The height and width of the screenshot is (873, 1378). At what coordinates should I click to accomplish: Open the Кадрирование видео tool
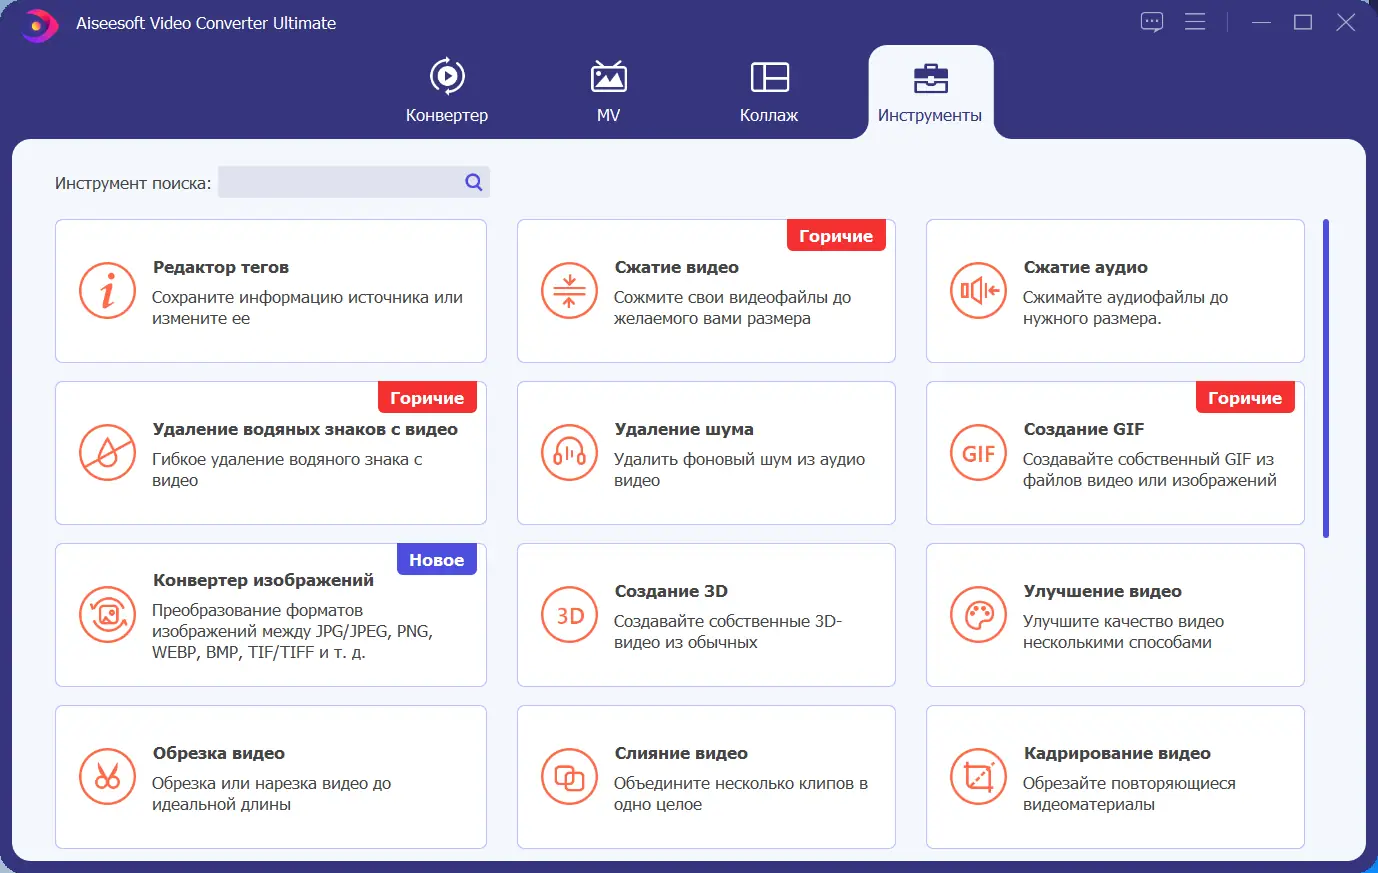(x=1115, y=777)
